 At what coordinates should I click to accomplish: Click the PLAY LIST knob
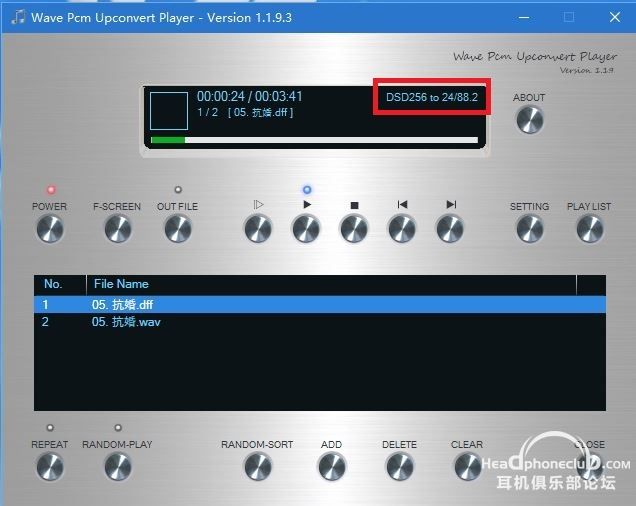click(590, 229)
